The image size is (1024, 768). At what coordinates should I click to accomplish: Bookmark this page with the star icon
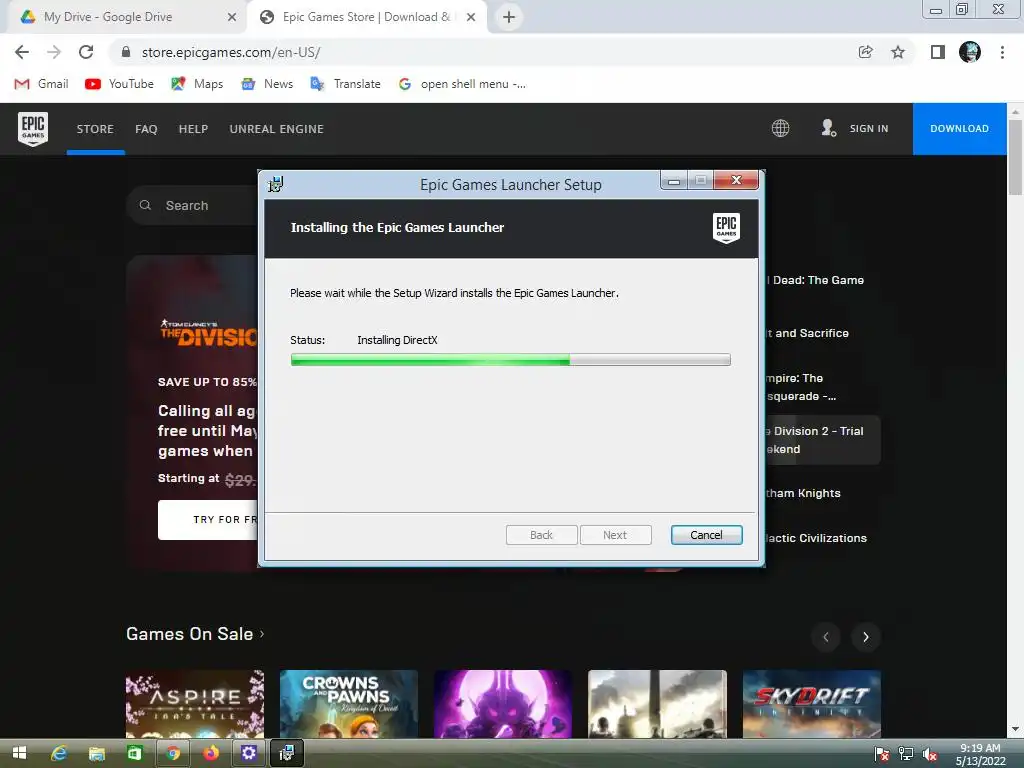coord(898,52)
